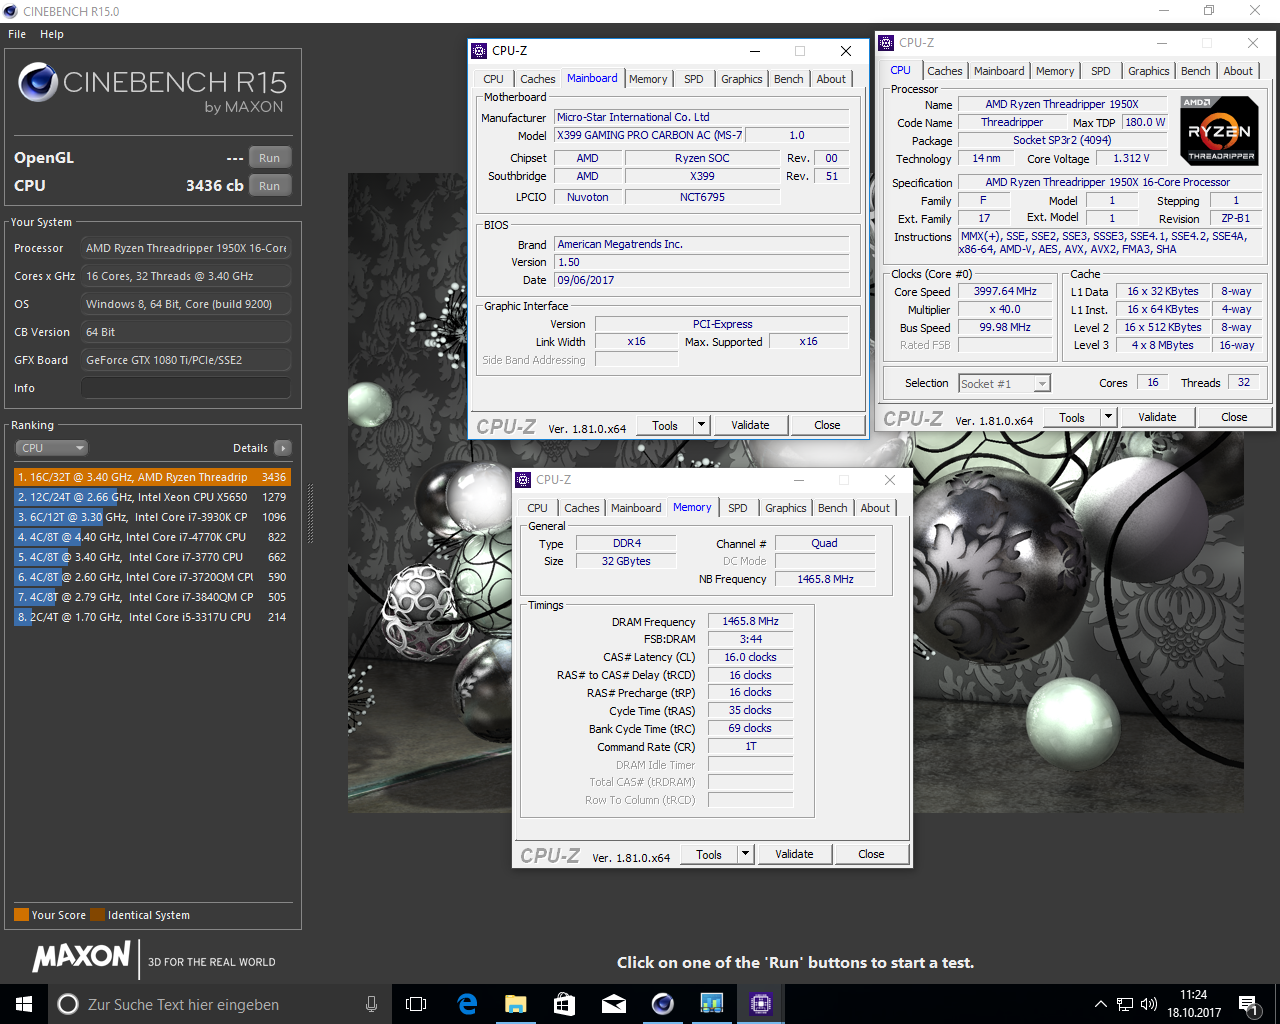Open the CPU ranking type dropdown
This screenshot has width=1280, height=1024.
pos(51,448)
